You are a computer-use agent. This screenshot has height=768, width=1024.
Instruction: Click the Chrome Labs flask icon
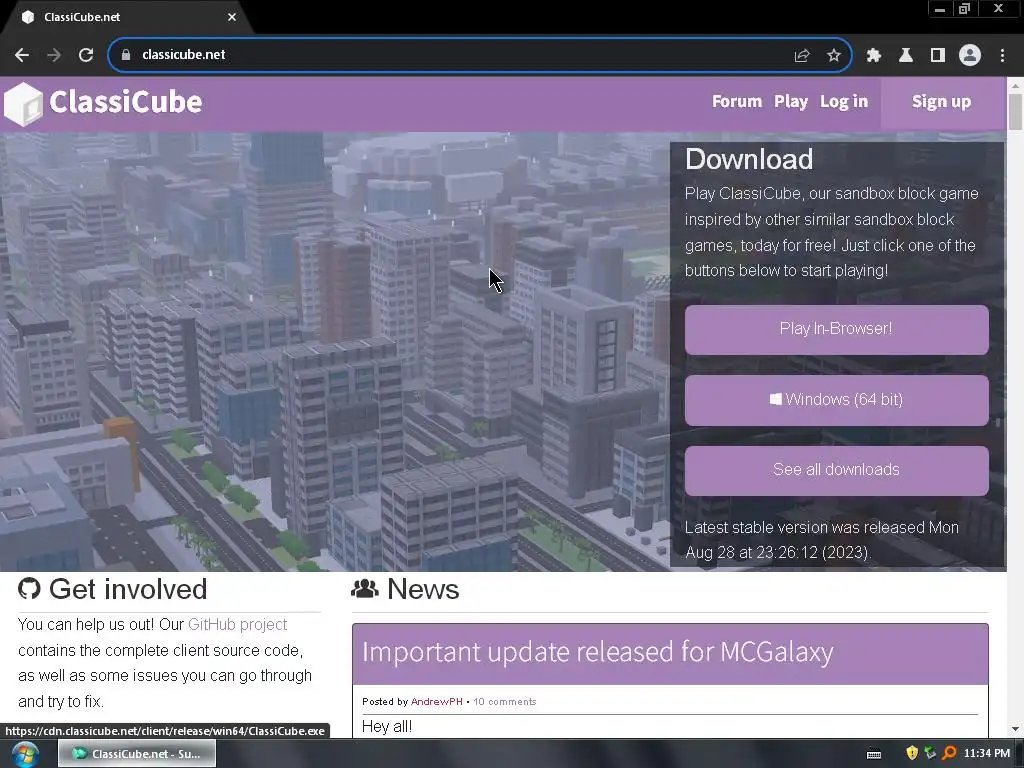click(906, 56)
